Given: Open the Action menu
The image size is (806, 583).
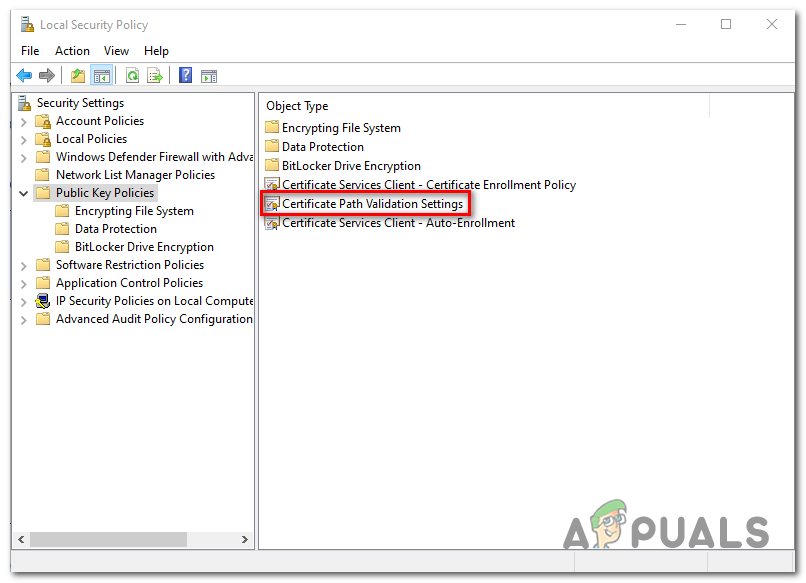Looking at the screenshot, I should [x=72, y=51].
